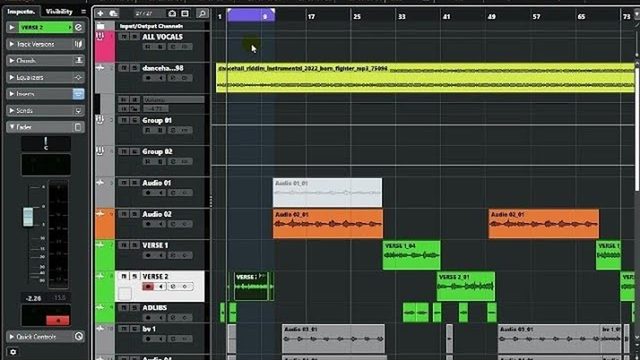
Task: Mute the Group 01 track
Action: coord(124,120)
